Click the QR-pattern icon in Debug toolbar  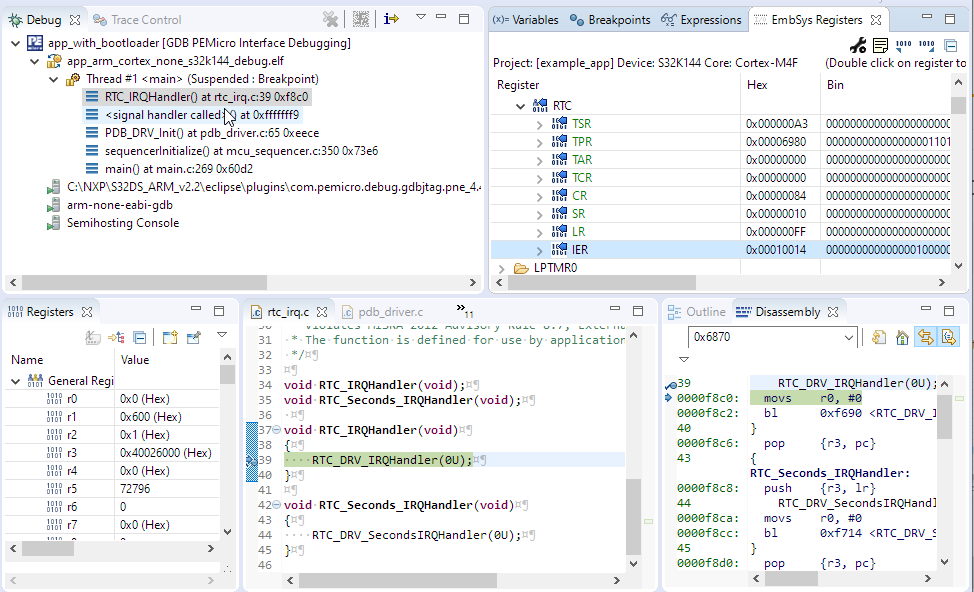tap(360, 19)
